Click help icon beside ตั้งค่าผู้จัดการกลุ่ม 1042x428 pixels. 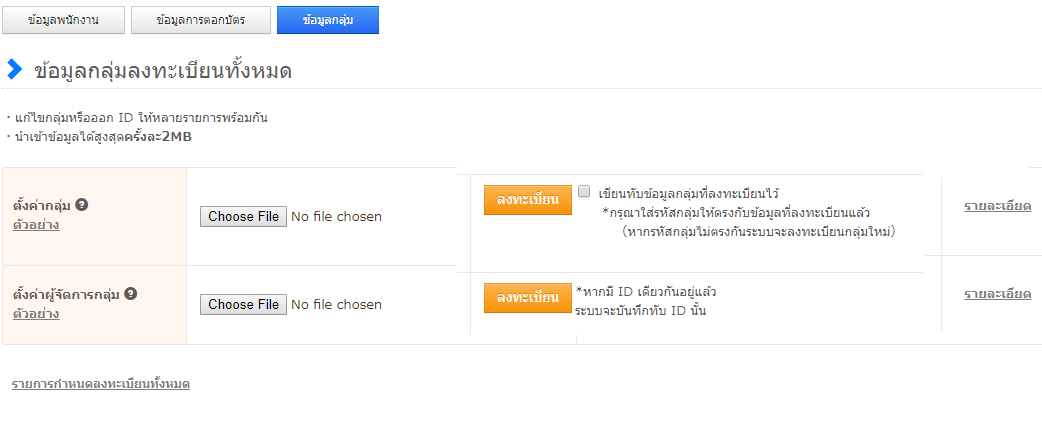point(131,294)
